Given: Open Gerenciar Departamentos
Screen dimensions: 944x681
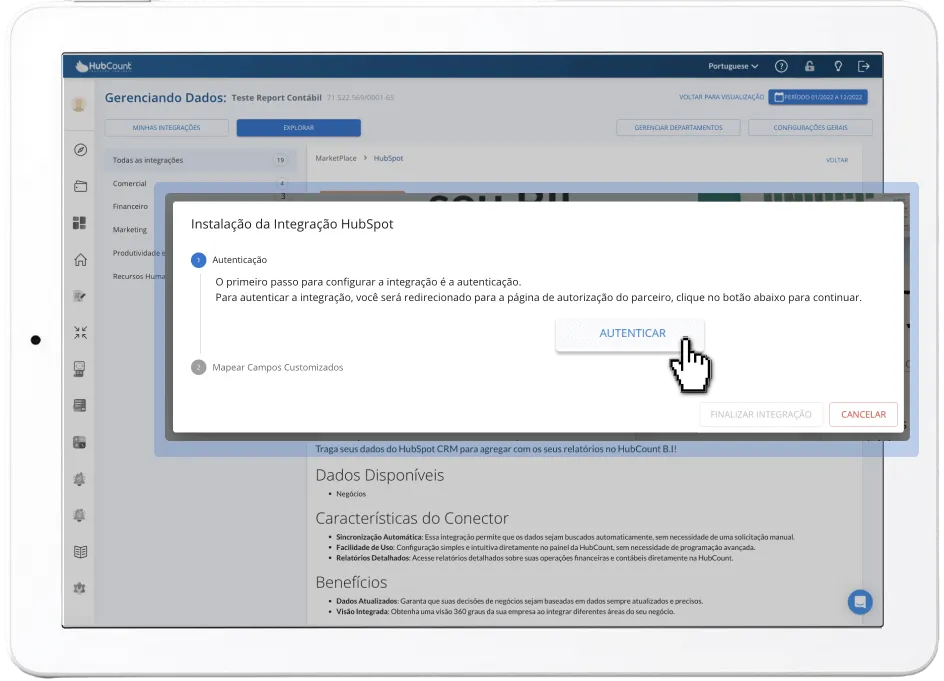Looking at the screenshot, I should click(x=678, y=128).
